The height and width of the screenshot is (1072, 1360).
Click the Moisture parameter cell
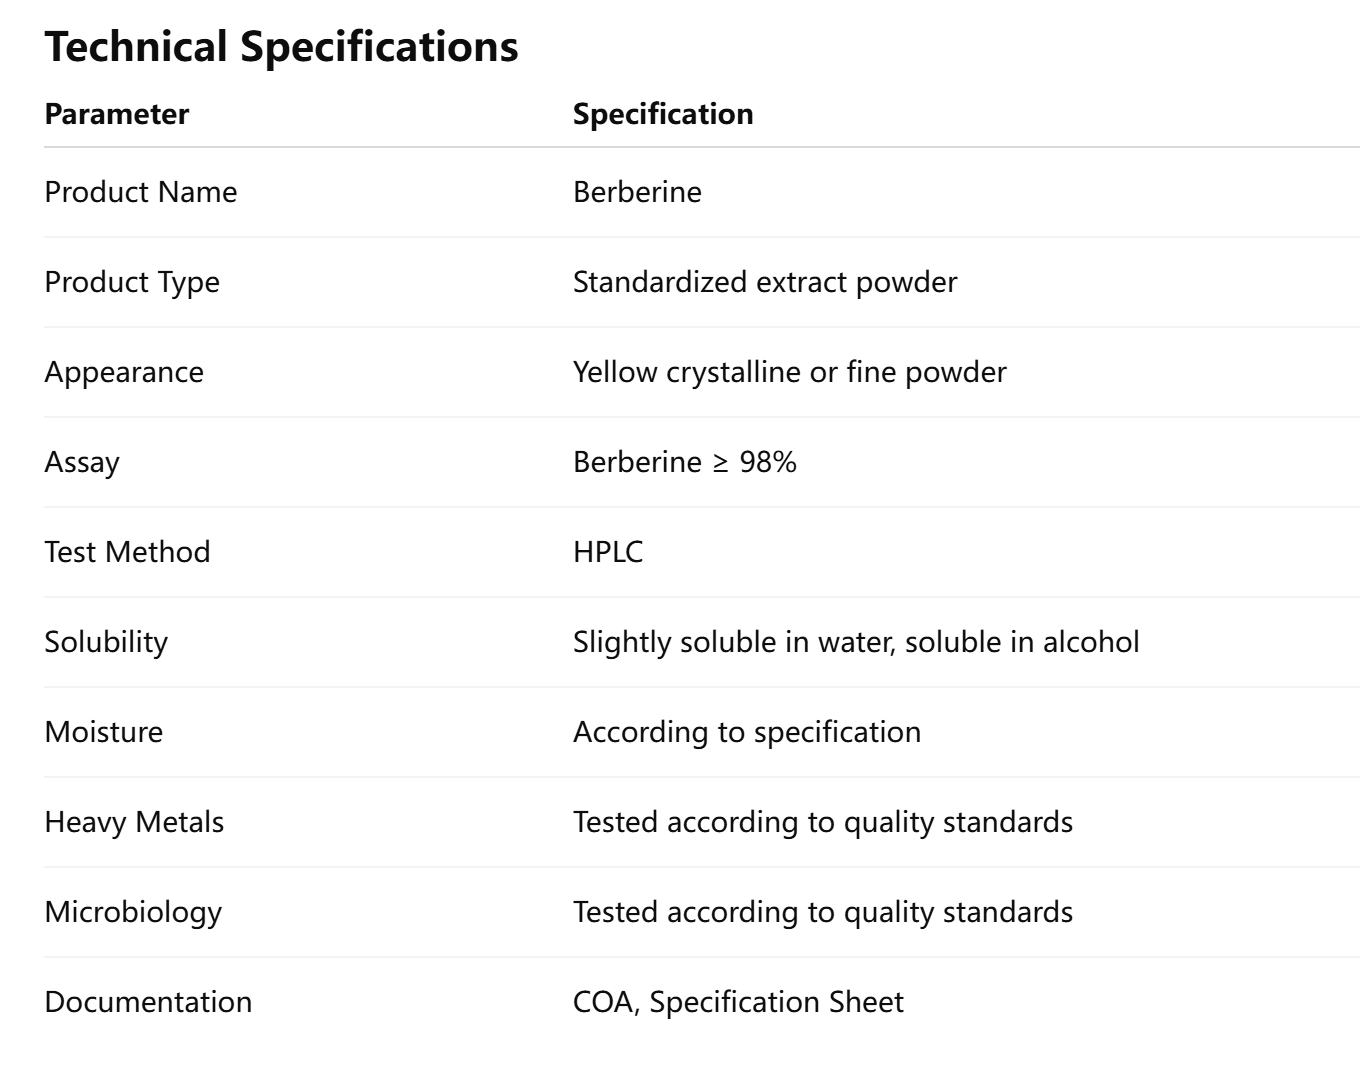(x=104, y=732)
